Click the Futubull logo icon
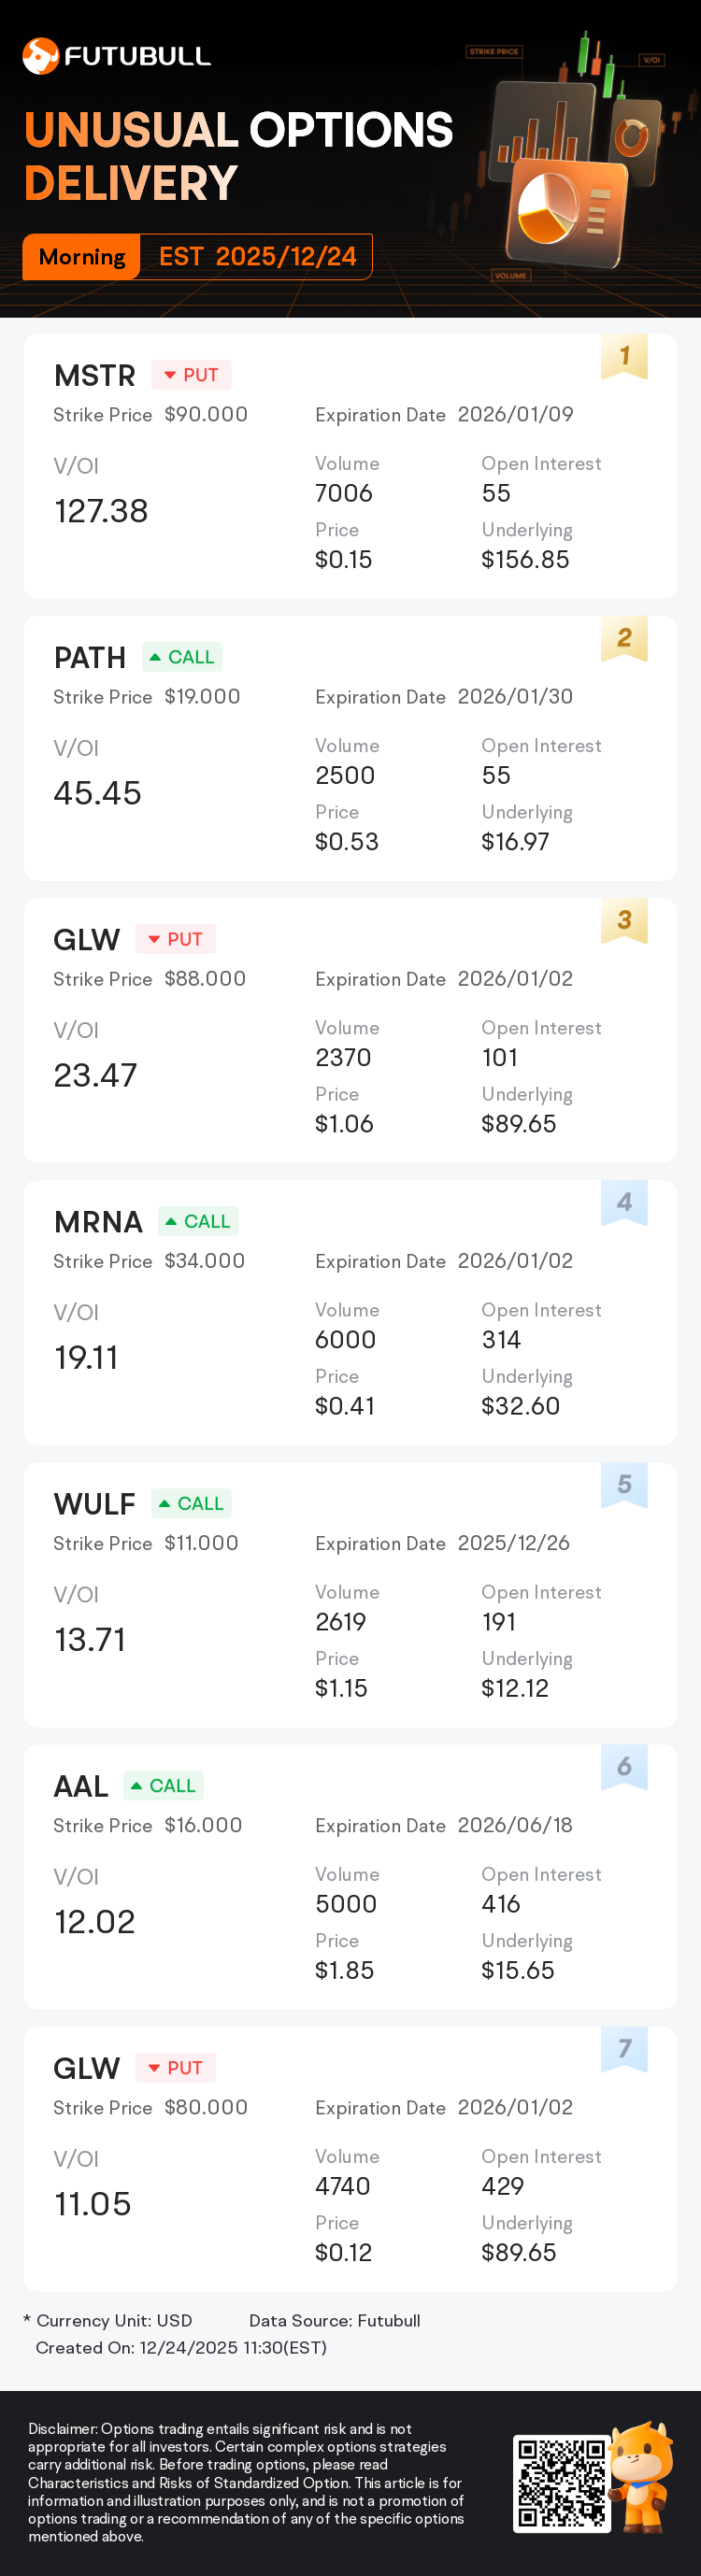The width and height of the screenshot is (701, 2576). click(40, 56)
